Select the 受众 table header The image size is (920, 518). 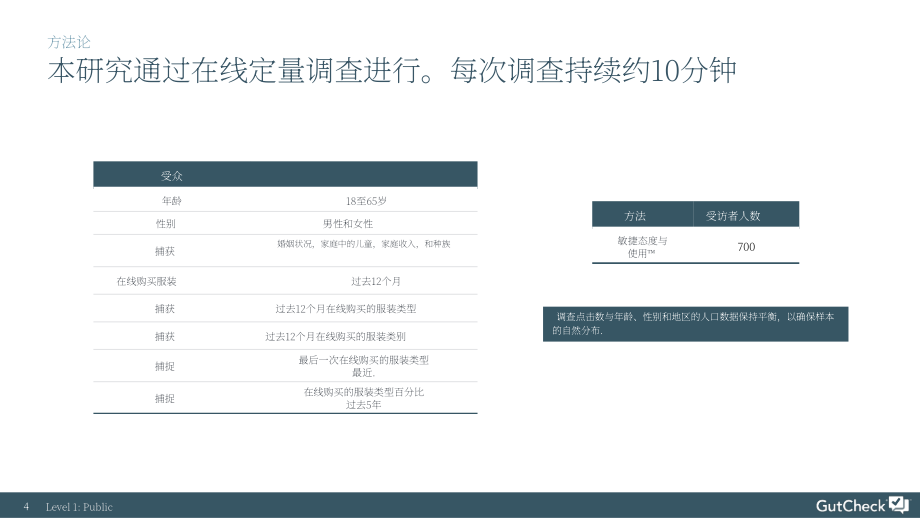coord(172,175)
